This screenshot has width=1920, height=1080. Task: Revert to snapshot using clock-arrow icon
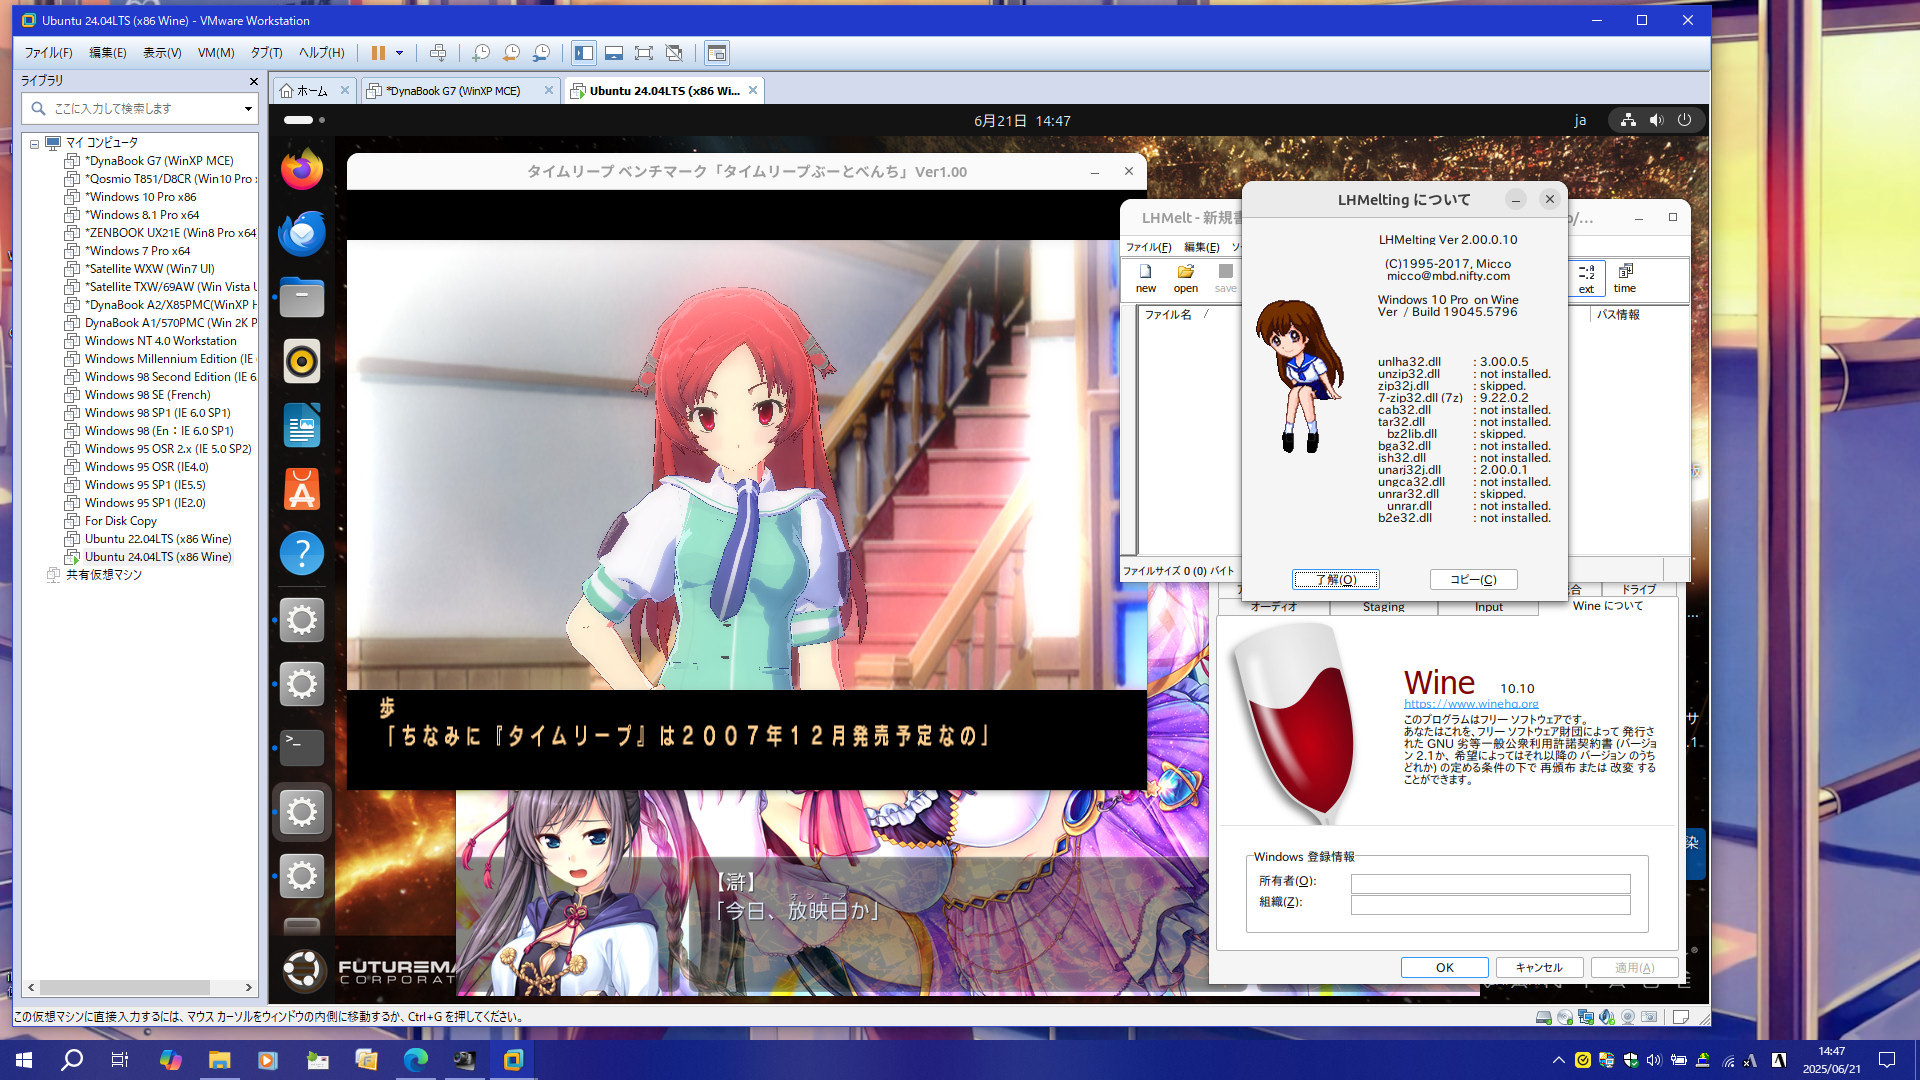511,53
